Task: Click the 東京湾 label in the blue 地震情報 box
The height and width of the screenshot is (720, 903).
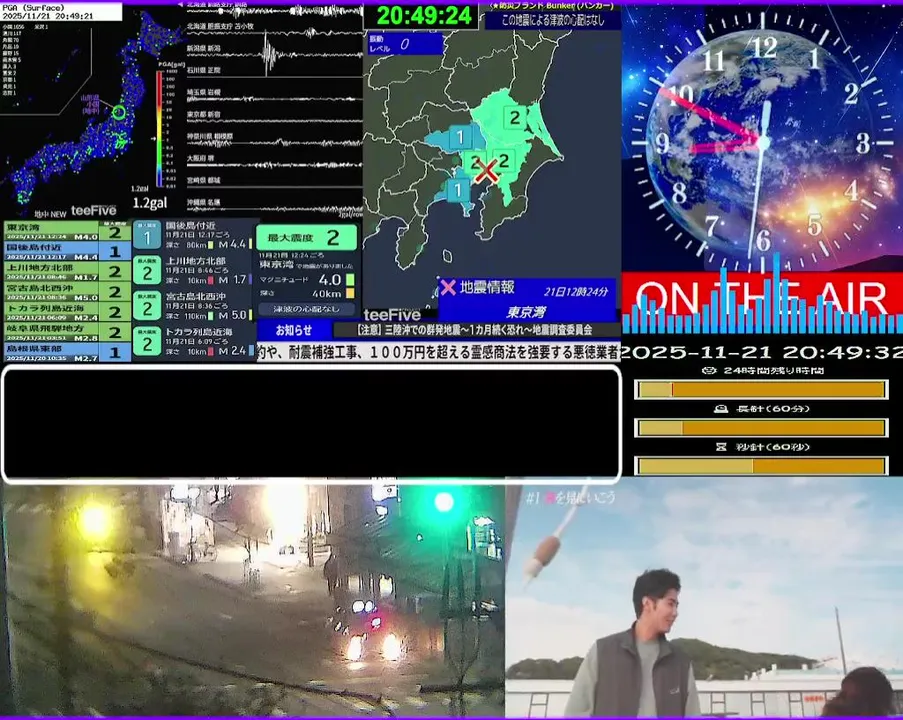Action: tap(526, 312)
